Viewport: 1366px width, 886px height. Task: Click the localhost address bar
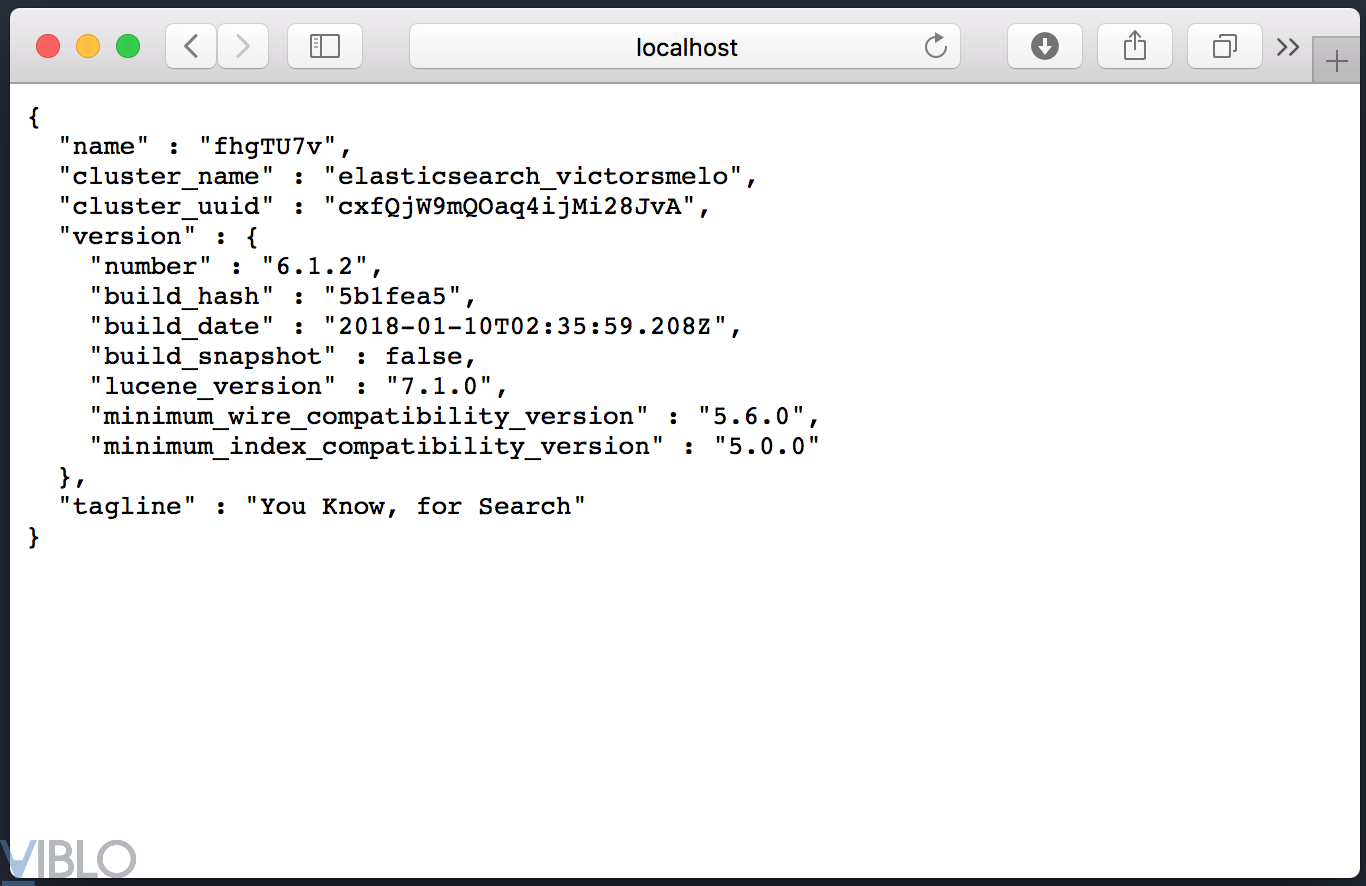coord(686,47)
